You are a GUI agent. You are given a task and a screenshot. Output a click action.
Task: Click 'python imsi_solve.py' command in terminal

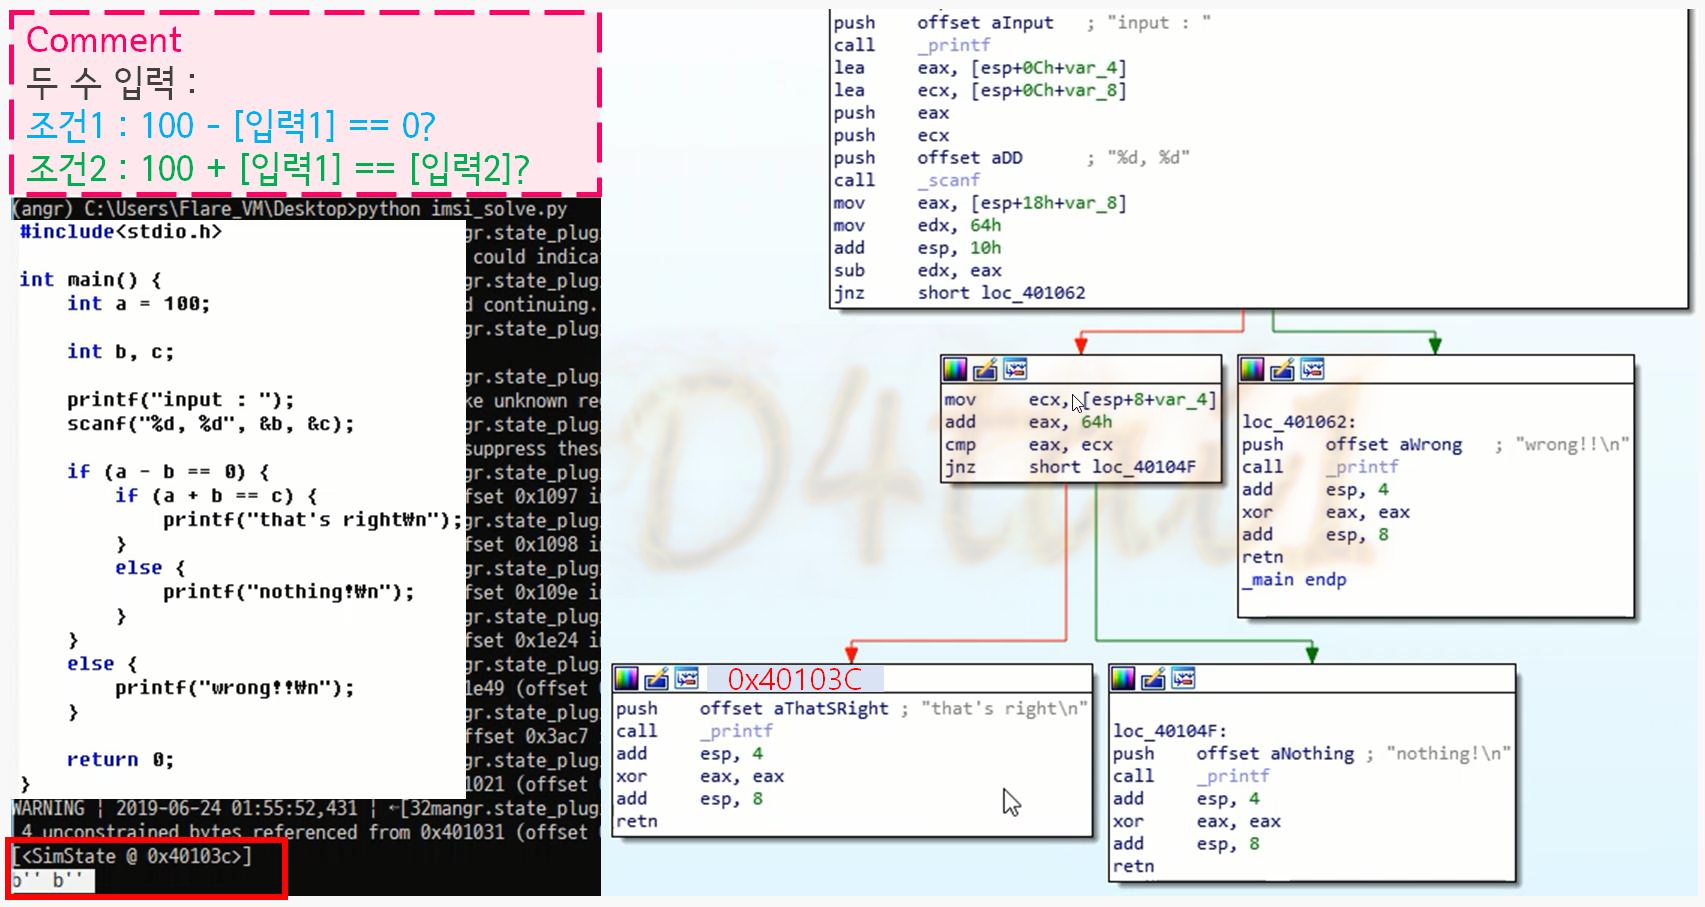462,208
